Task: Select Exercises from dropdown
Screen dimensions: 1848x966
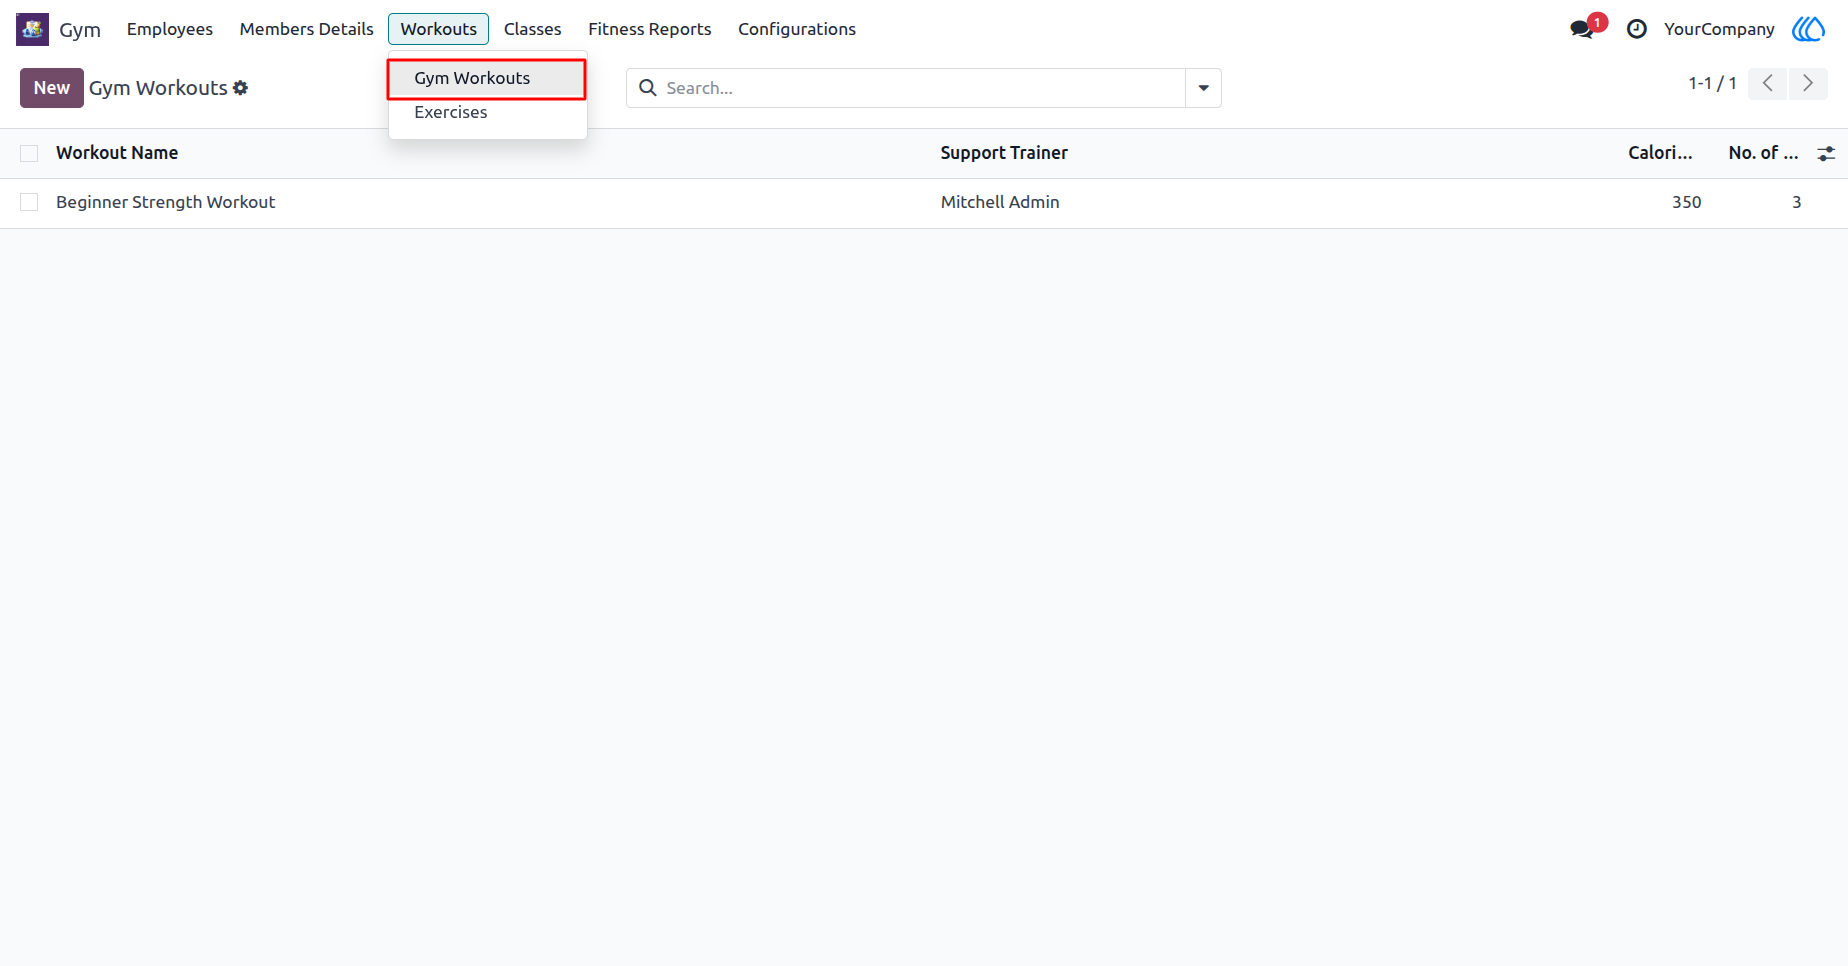Action: (x=487, y=113)
